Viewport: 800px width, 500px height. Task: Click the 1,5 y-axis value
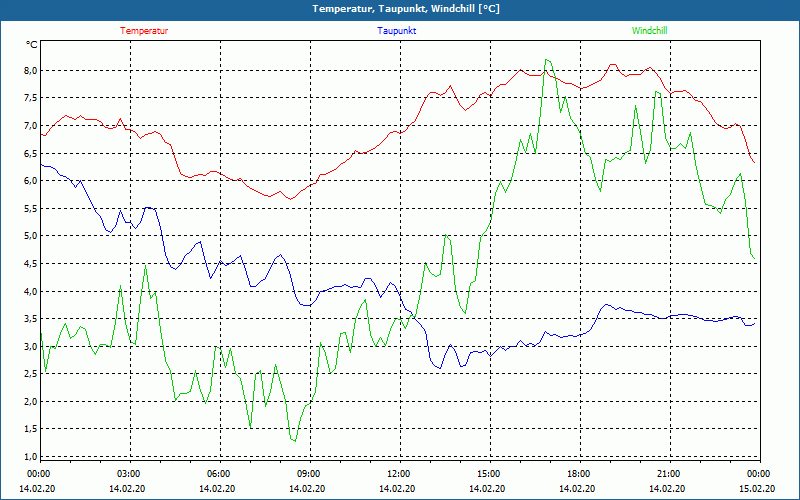pos(31,429)
